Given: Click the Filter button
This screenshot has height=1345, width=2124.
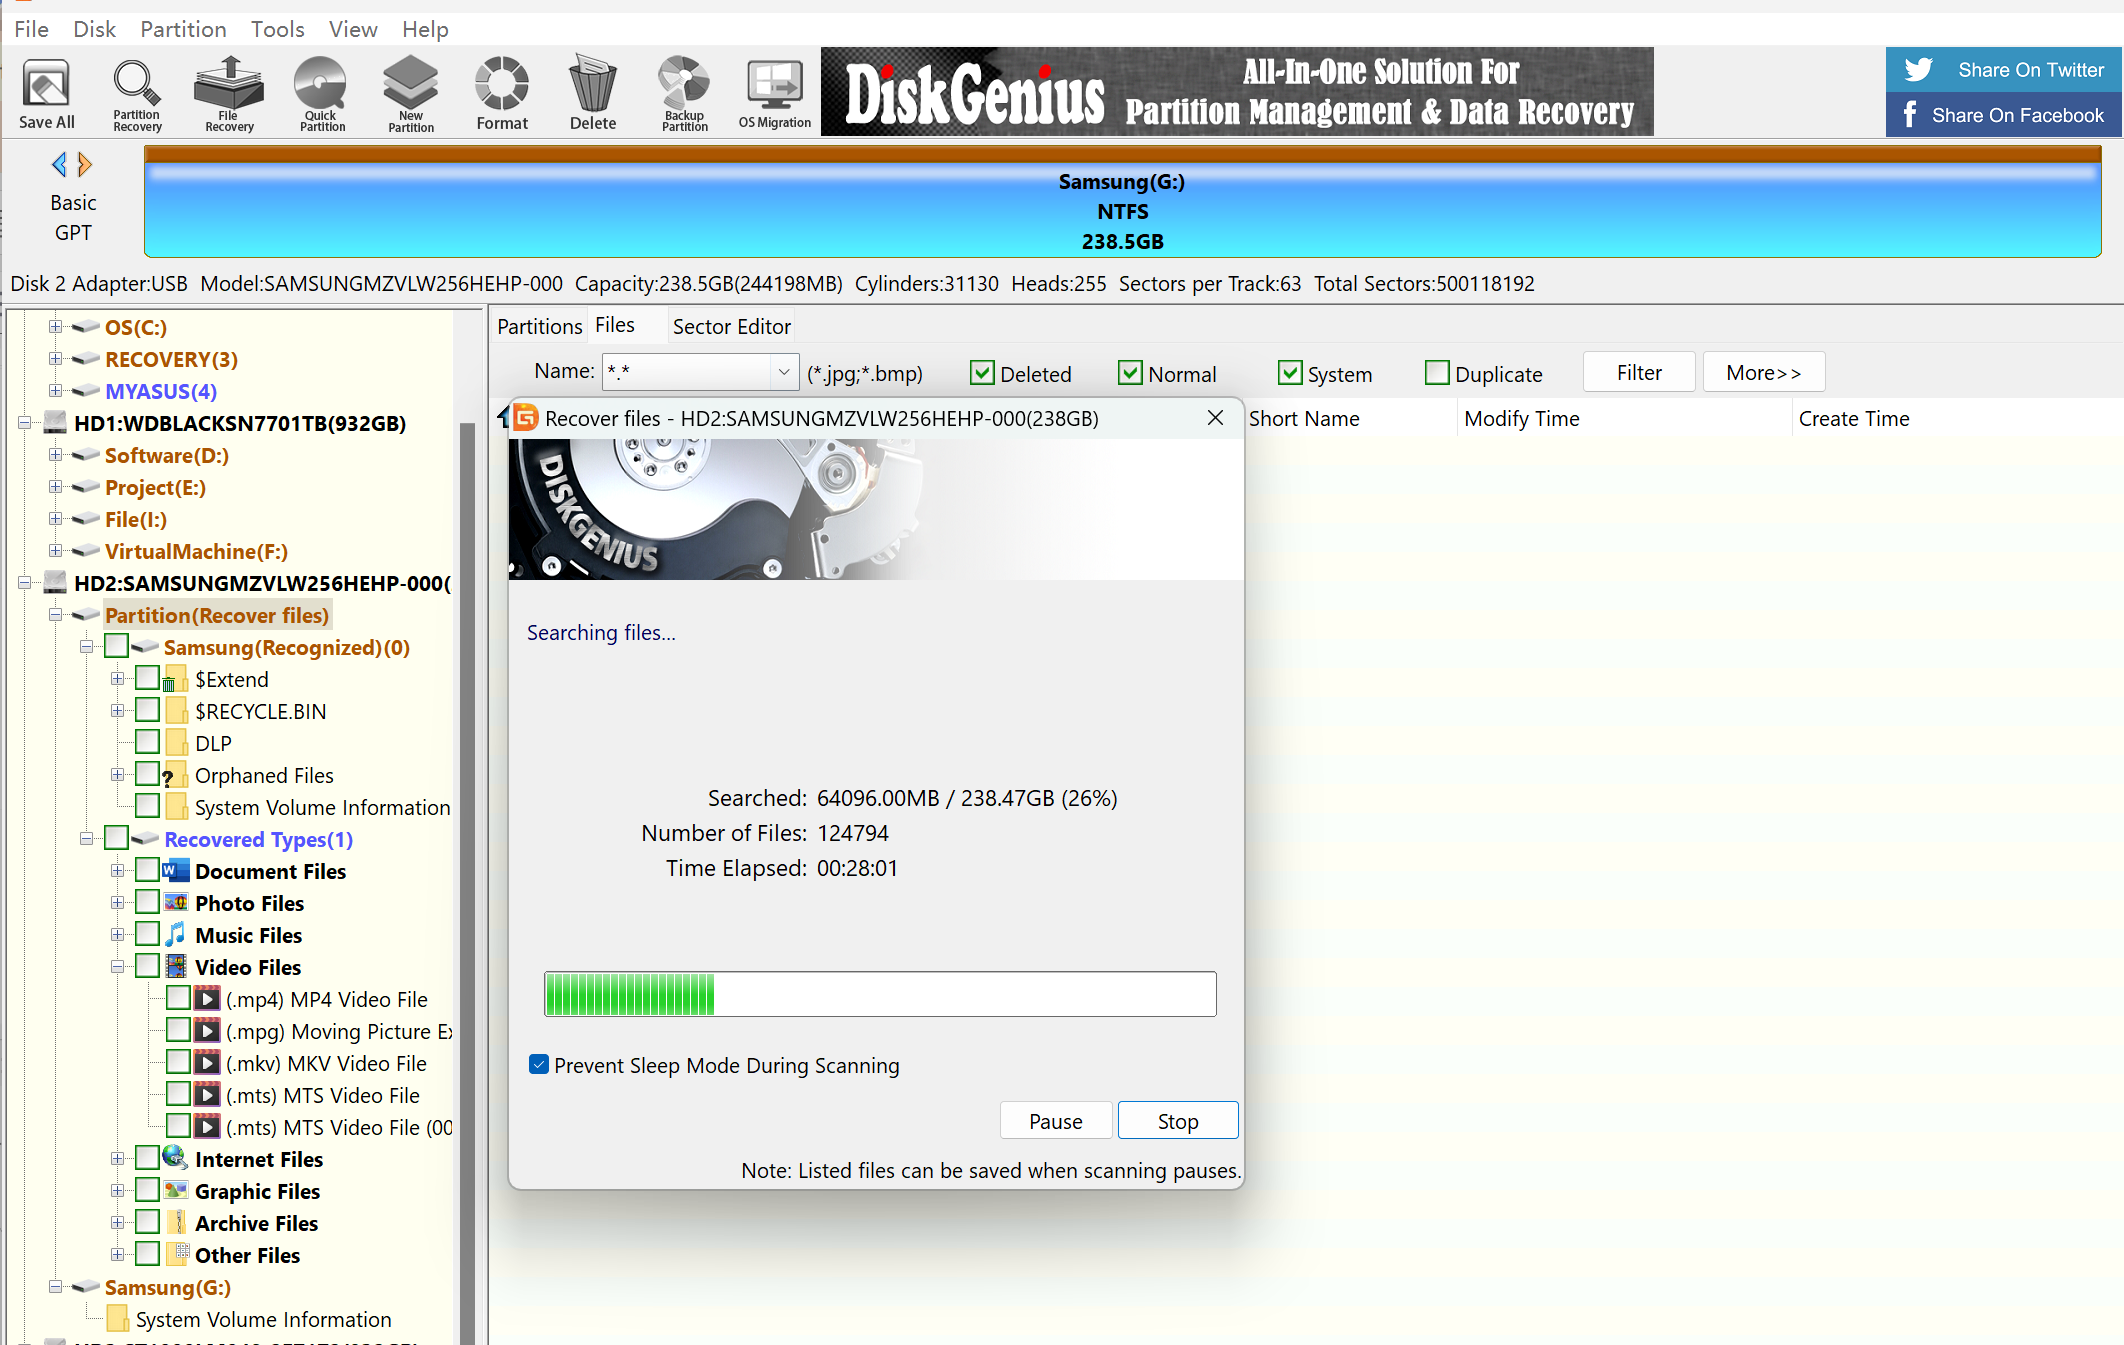Looking at the screenshot, I should coord(1639,372).
